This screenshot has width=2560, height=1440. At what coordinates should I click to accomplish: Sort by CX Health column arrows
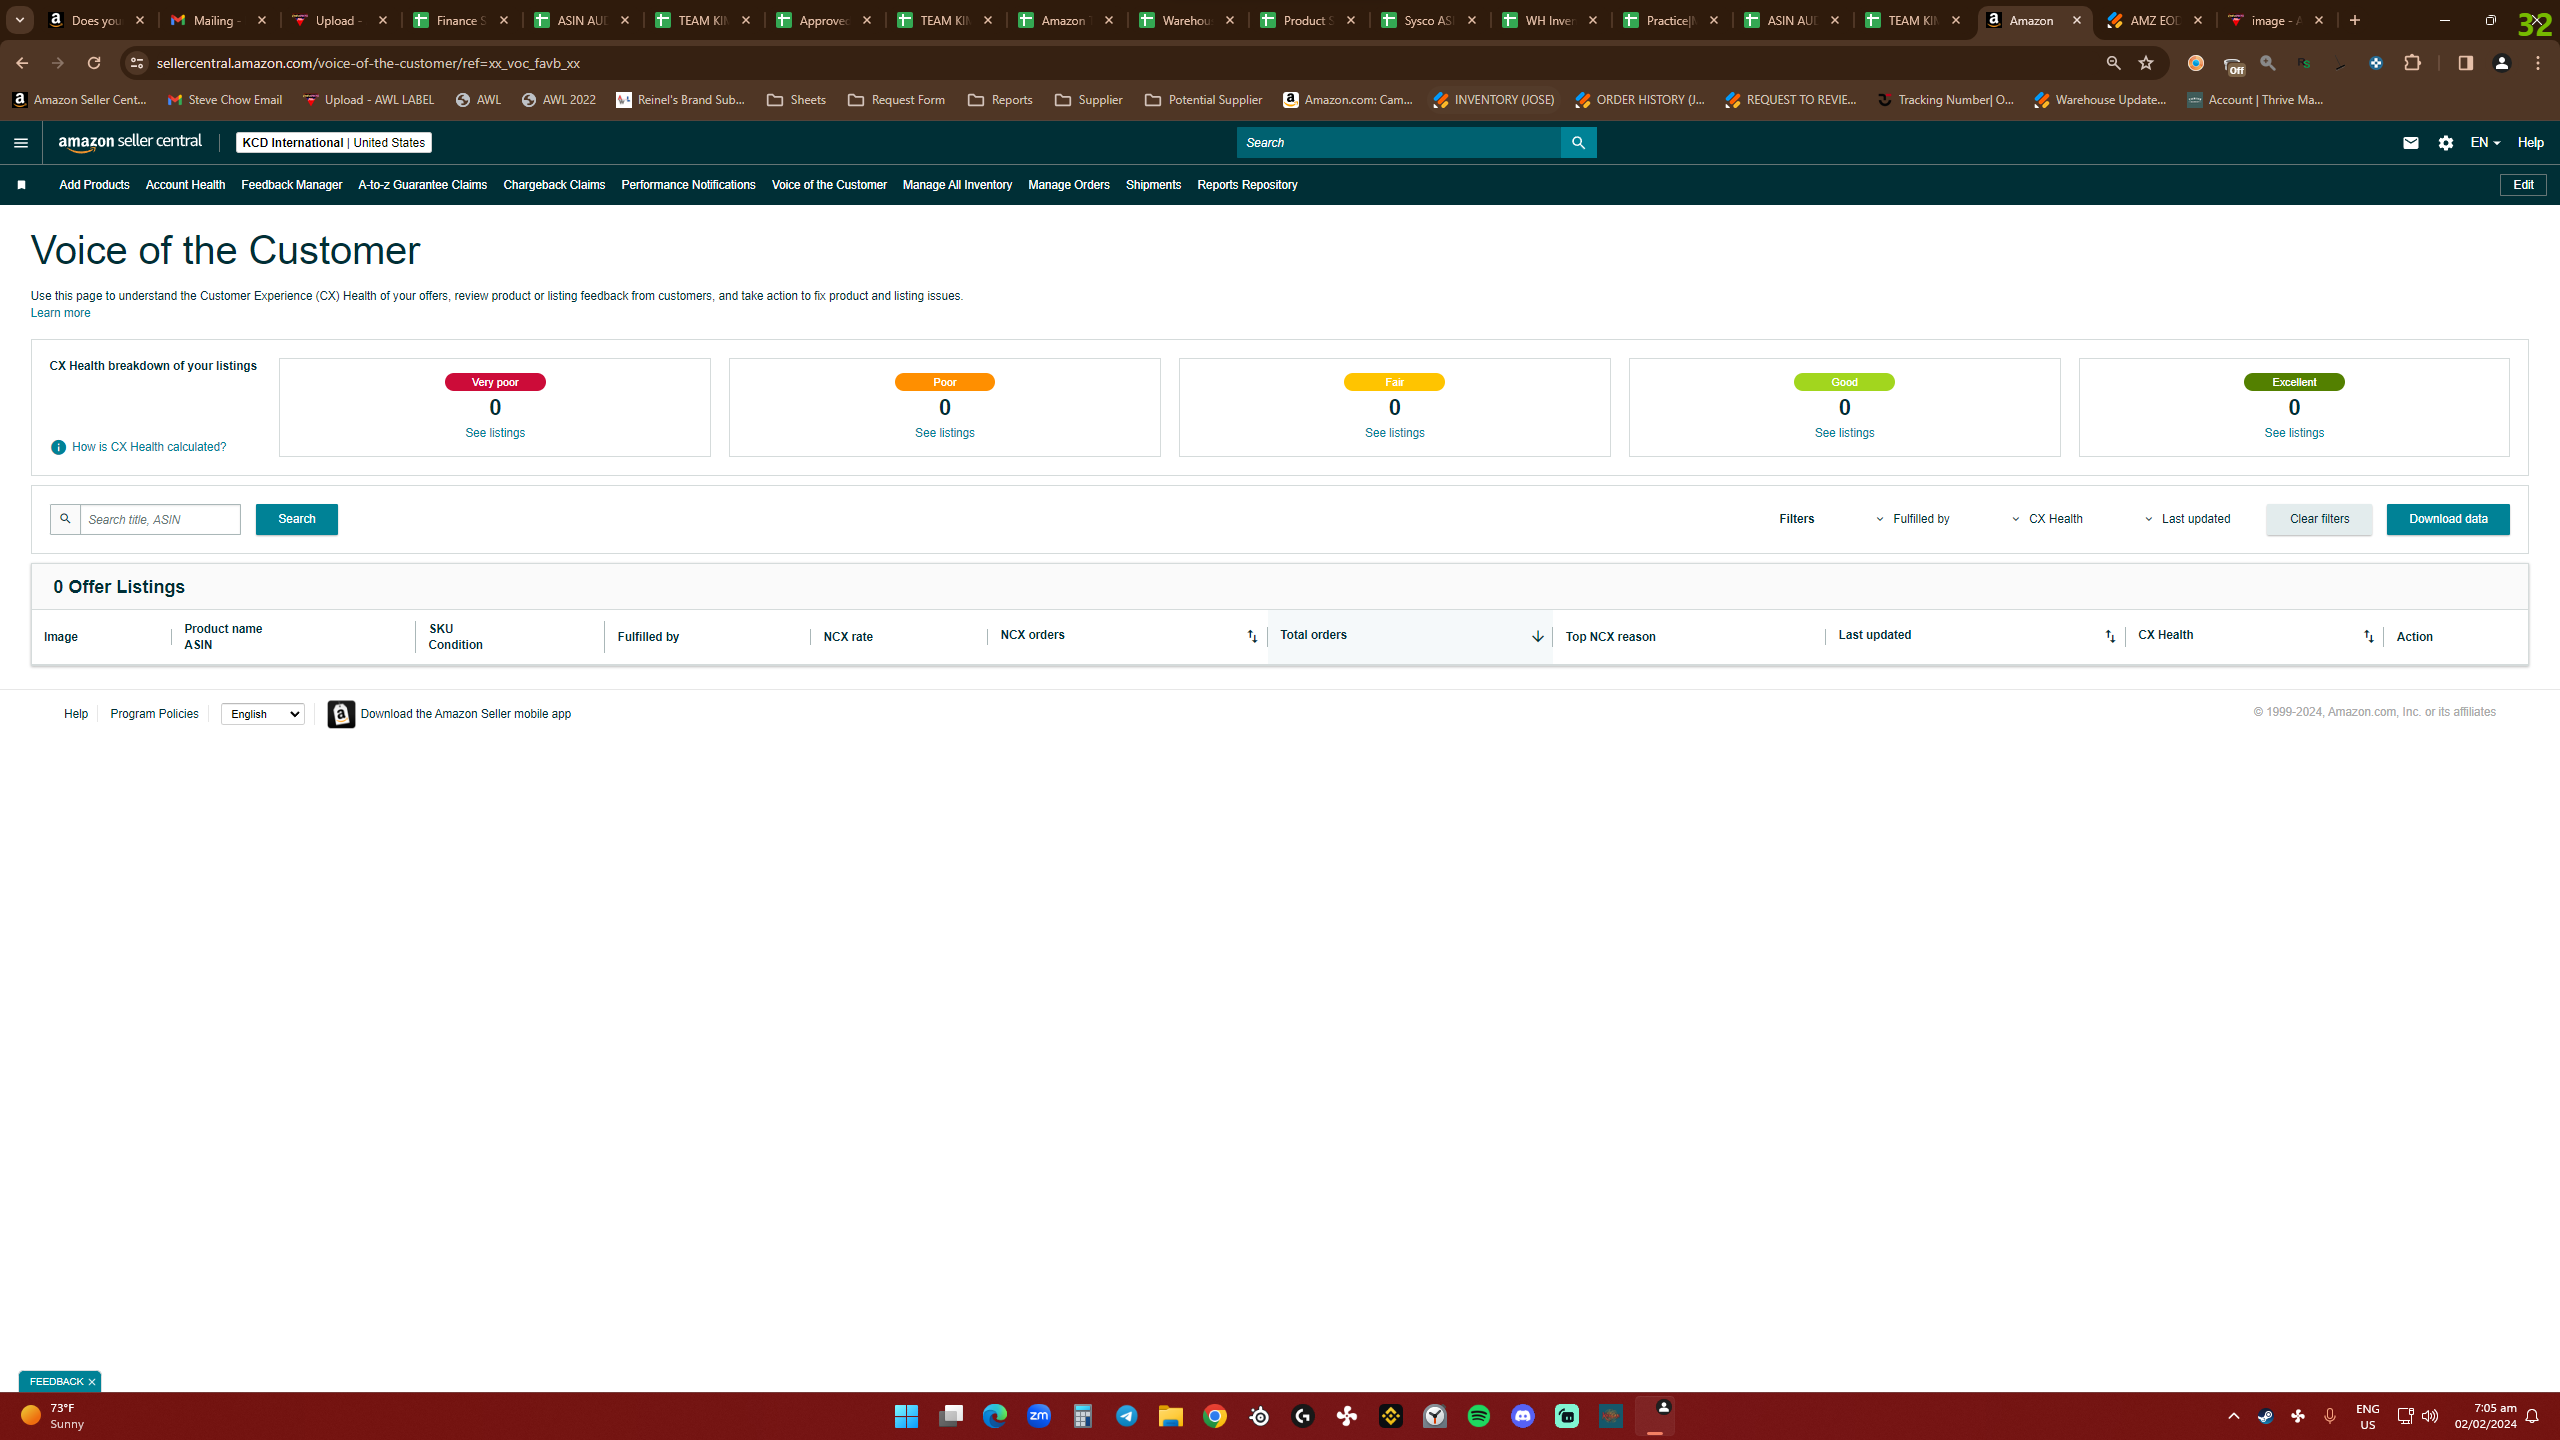[2368, 636]
